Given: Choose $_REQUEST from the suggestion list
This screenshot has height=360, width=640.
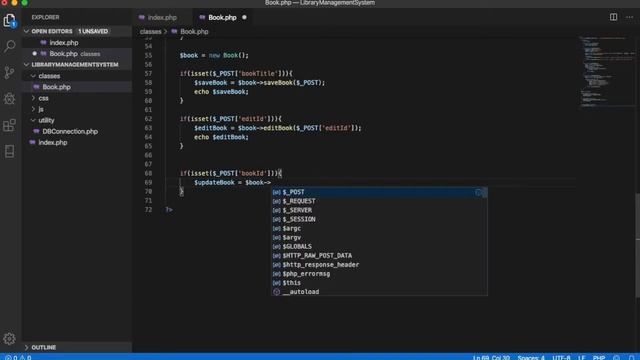Looking at the screenshot, I should point(379,201).
